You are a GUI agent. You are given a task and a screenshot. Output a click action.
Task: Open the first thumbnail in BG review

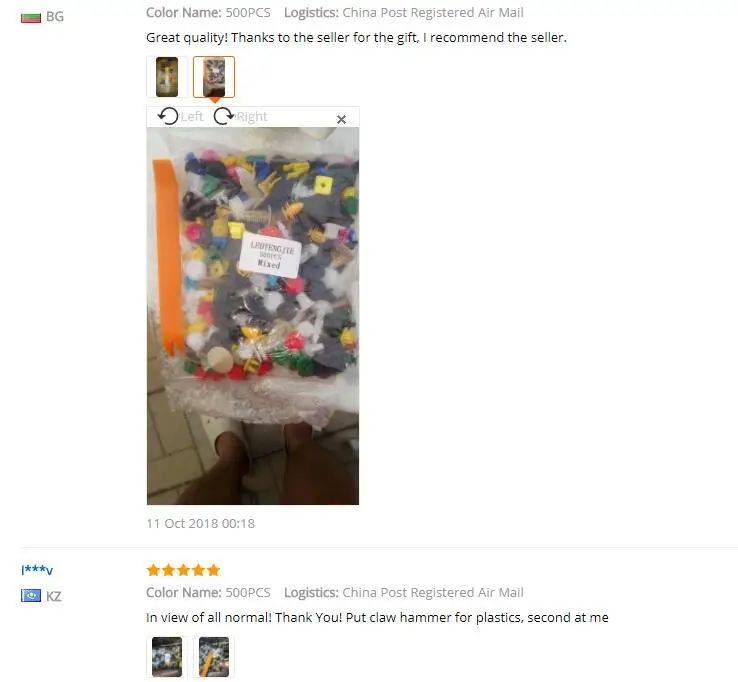pyautogui.click(x=167, y=77)
